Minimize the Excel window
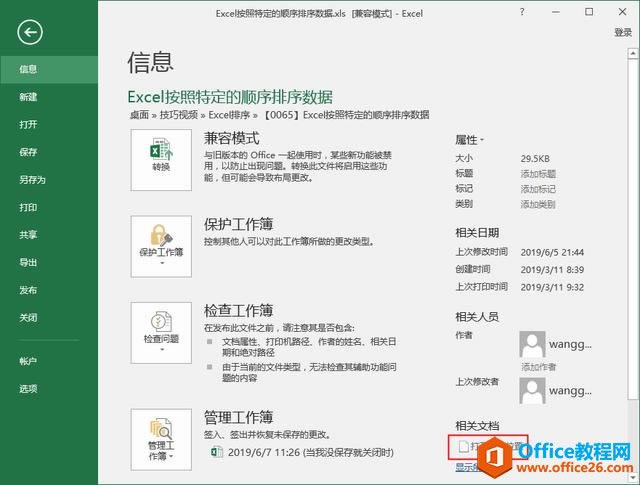 [556, 12]
